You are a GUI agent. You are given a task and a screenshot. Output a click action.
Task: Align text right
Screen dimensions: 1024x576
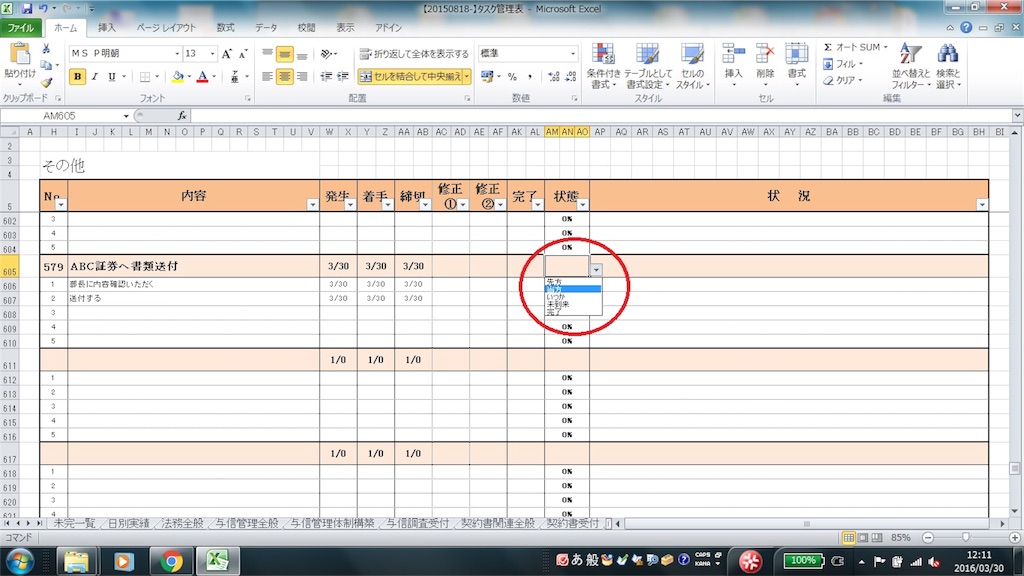point(302,76)
